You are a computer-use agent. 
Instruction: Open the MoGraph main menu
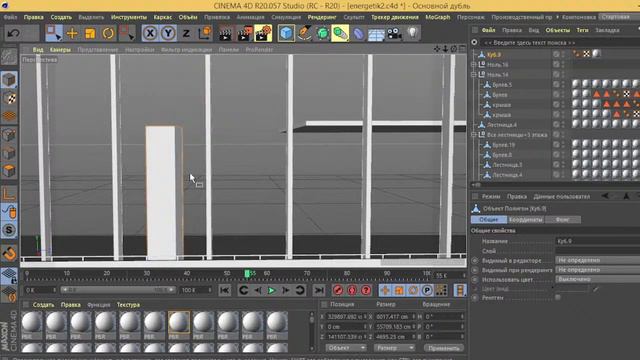[x=438, y=17]
